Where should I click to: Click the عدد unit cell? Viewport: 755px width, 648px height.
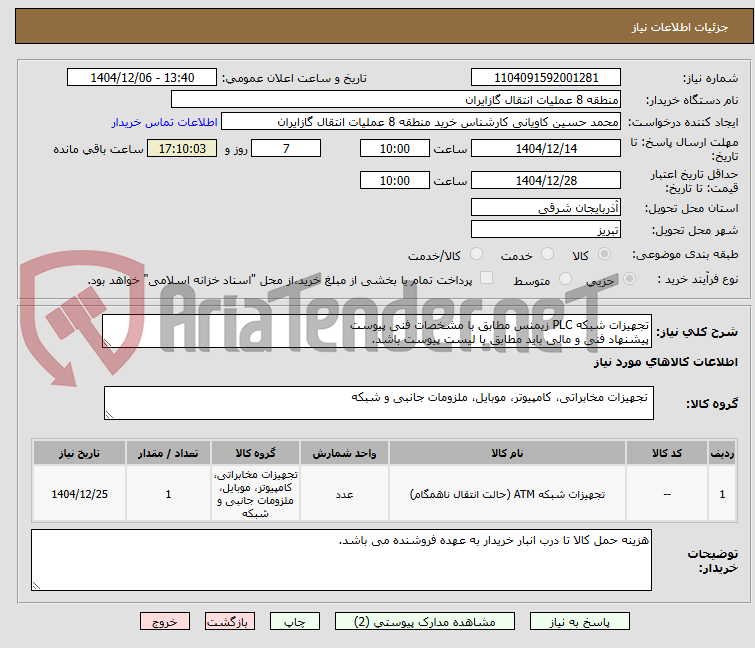pyautogui.click(x=344, y=494)
